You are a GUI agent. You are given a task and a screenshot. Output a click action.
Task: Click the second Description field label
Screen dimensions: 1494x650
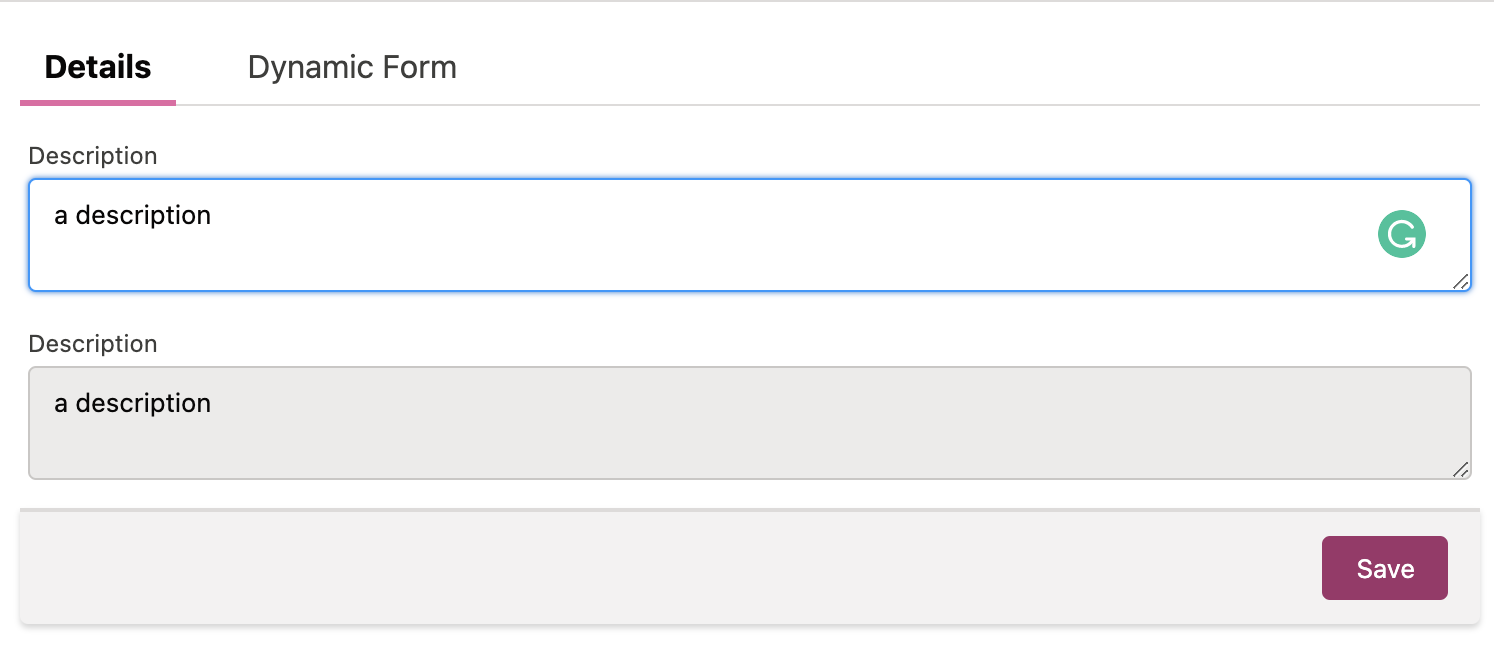93,344
